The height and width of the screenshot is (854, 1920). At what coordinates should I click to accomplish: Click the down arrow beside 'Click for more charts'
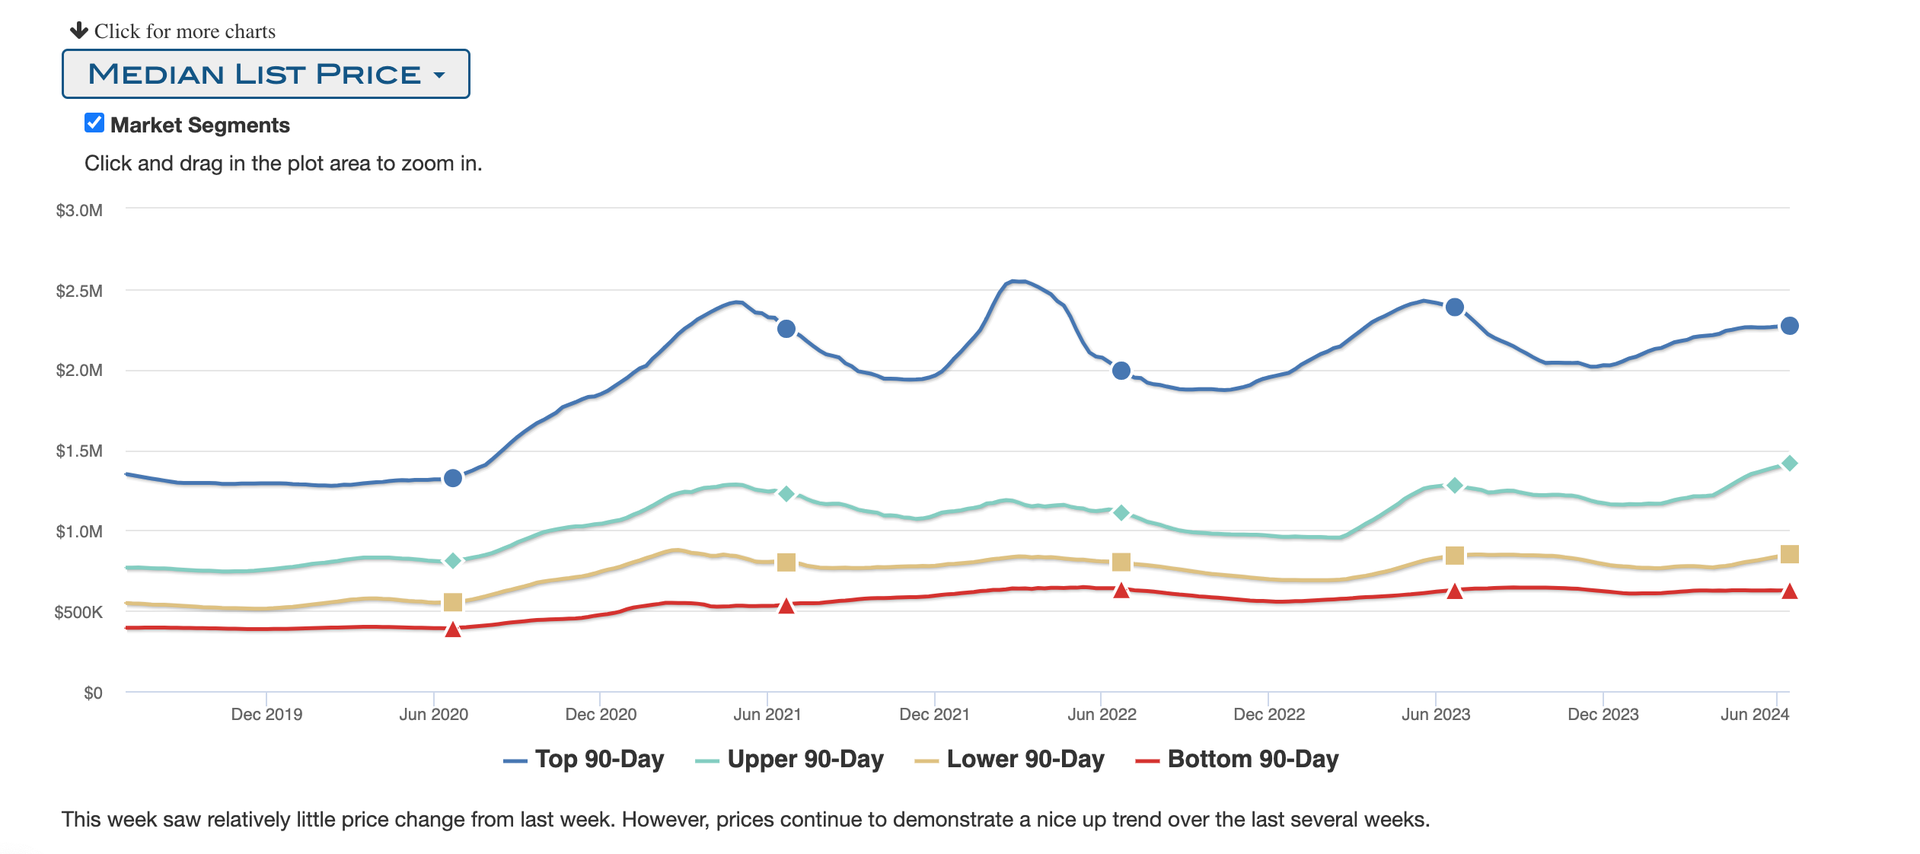pyautogui.click(x=79, y=30)
